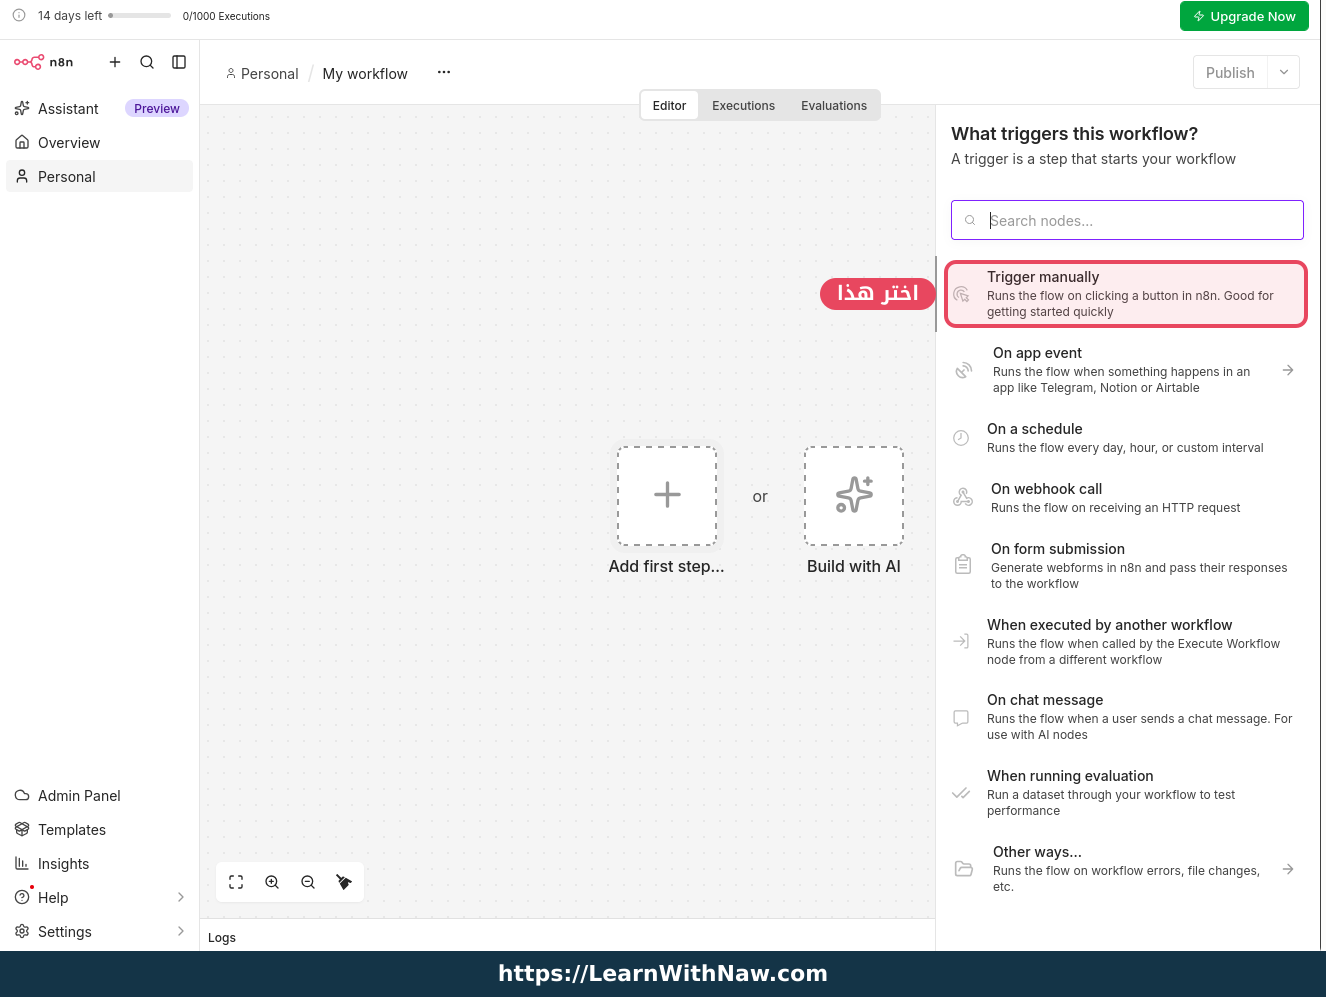Click the Publish button
Image resolution: width=1326 pixels, height=997 pixels.
coord(1230,73)
